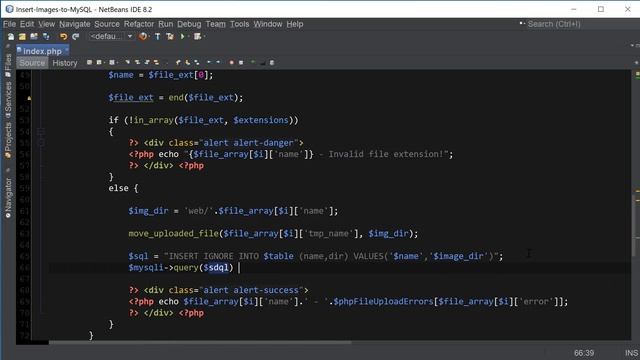Screen dimensions: 640x360
Task: Open the <default> project configuration combo box
Action: 111,37
